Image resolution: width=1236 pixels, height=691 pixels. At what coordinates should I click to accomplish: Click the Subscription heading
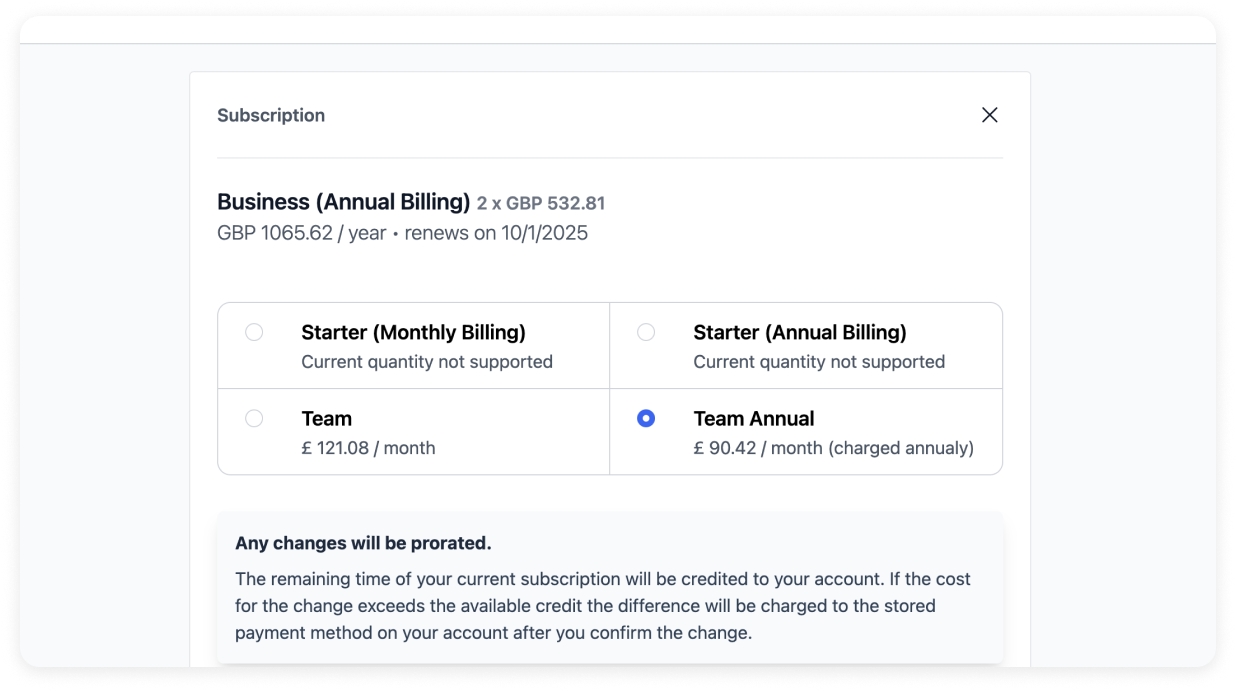[271, 115]
